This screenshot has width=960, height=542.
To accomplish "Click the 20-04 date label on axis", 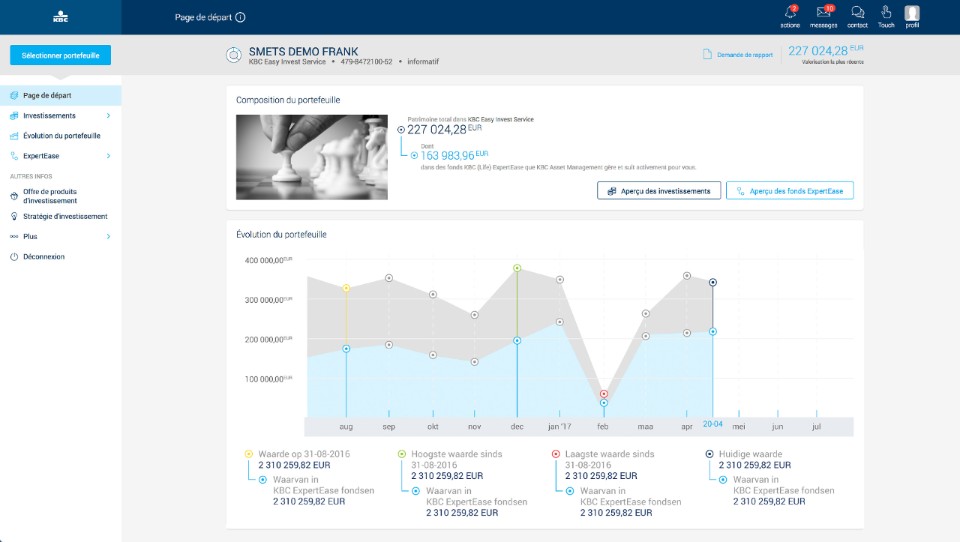I will [713, 424].
